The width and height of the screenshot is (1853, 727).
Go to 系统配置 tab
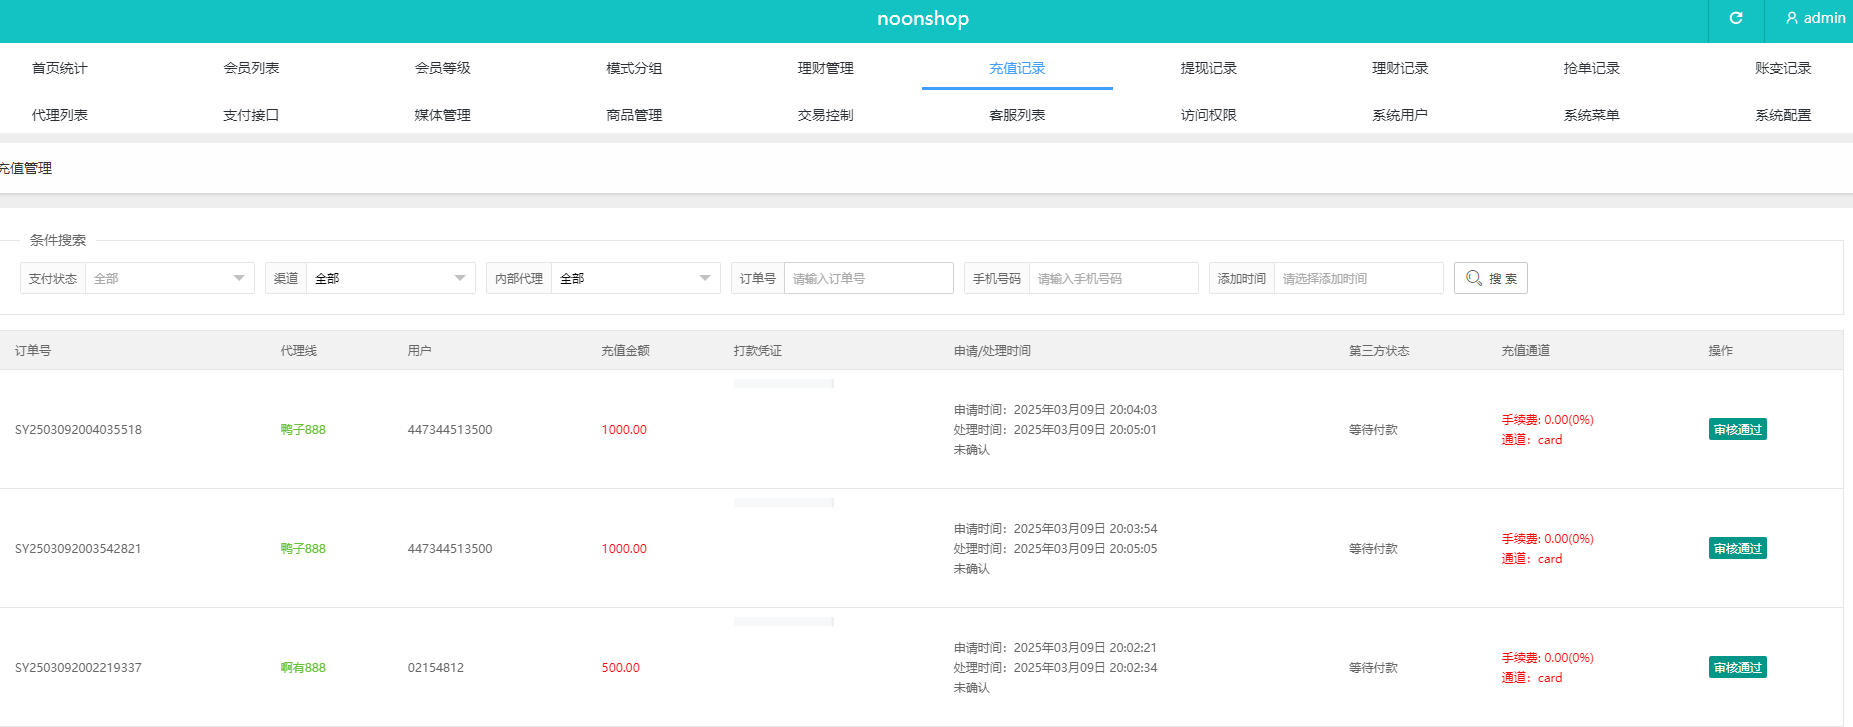click(1782, 115)
